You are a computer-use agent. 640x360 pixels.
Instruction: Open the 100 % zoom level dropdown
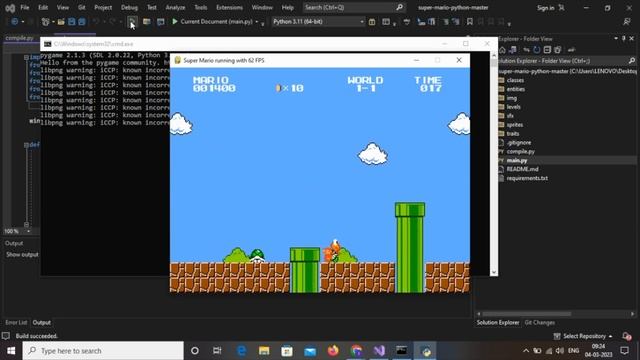28,231
